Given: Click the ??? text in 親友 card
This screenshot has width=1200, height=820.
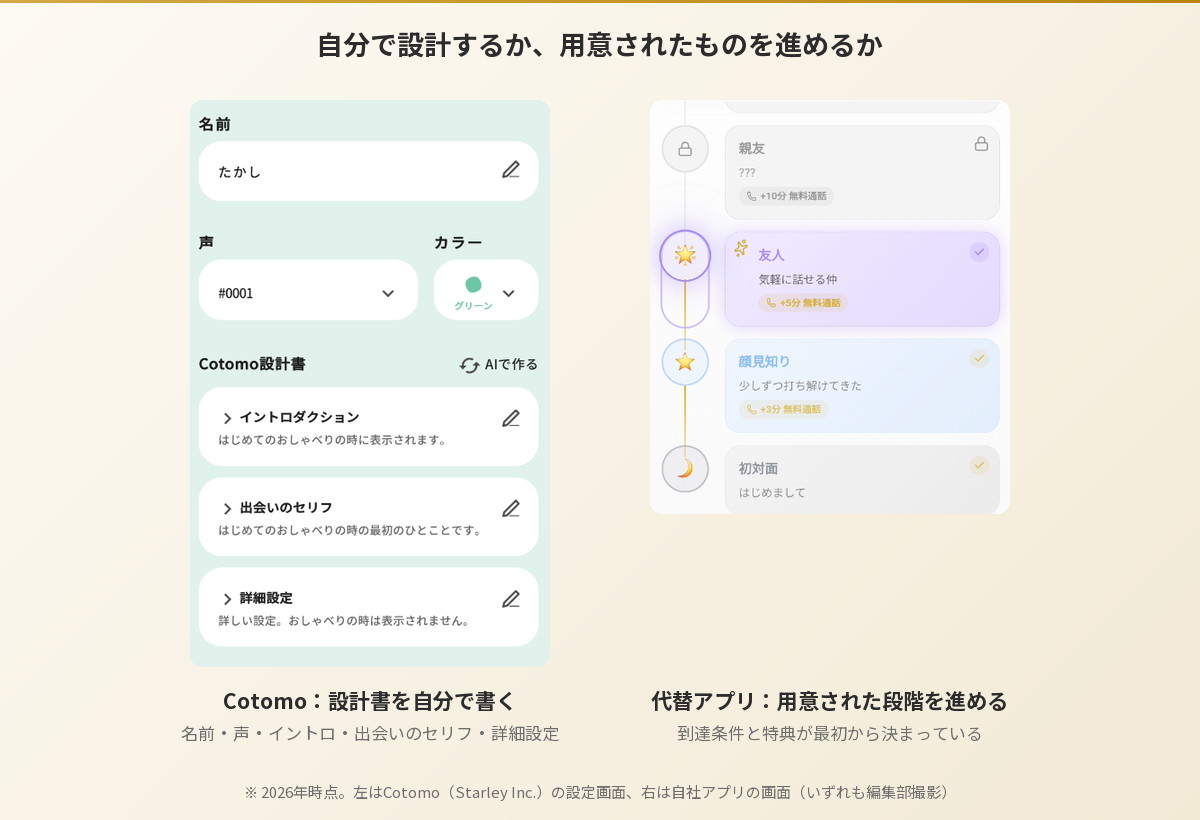Looking at the screenshot, I should tap(747, 172).
